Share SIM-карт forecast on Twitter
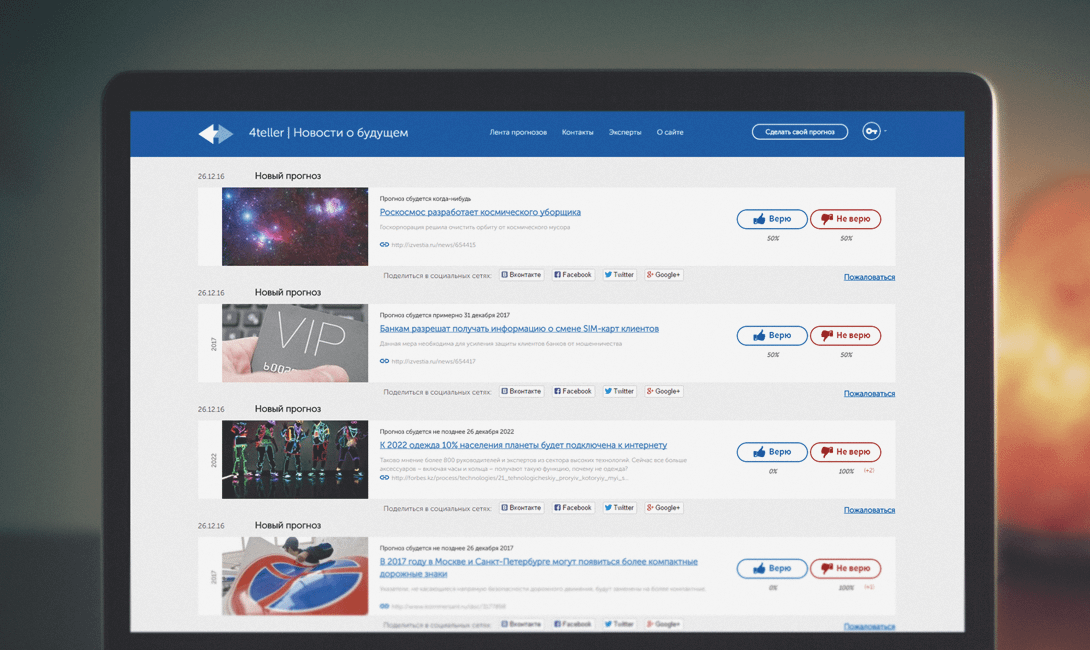 pyautogui.click(x=619, y=391)
